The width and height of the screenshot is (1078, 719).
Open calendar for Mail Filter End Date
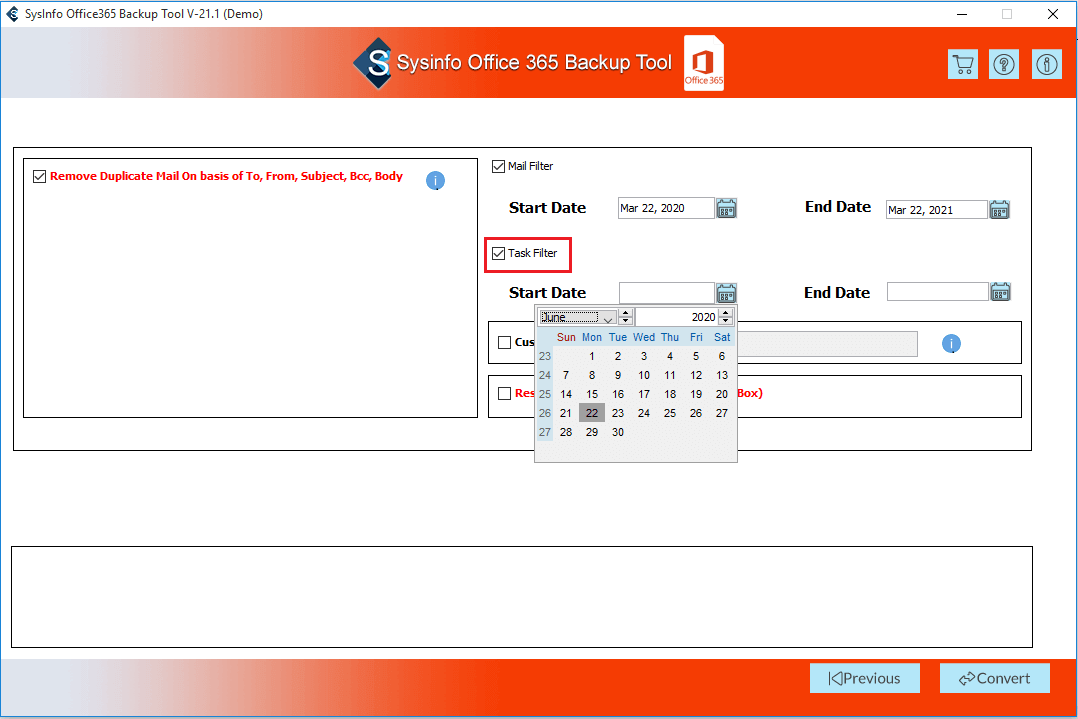[1000, 210]
